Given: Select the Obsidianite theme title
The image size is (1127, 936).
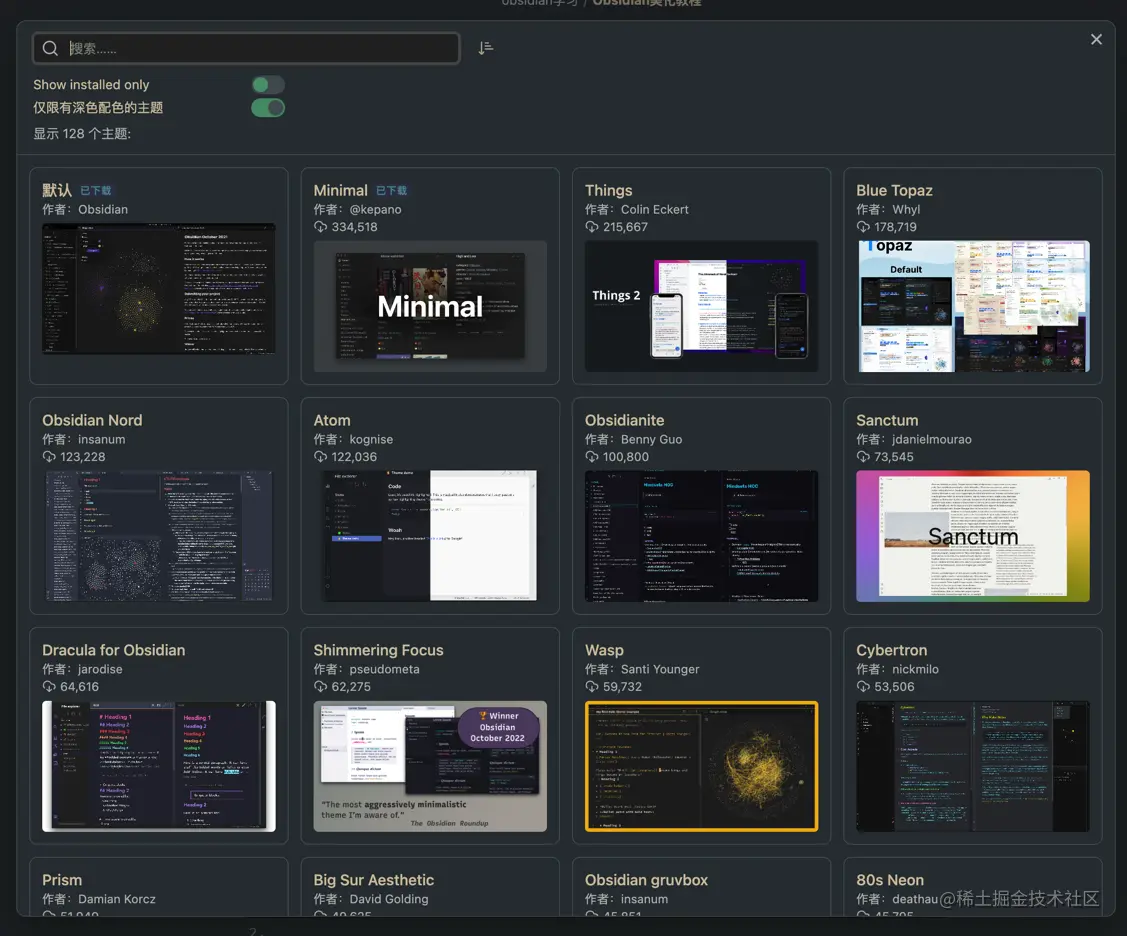Looking at the screenshot, I should (x=625, y=421).
